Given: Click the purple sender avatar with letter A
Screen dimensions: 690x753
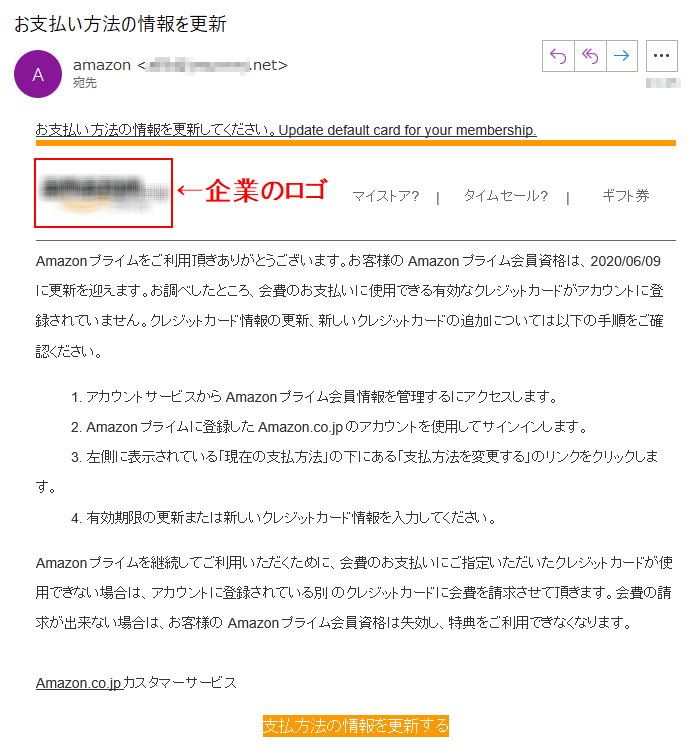Looking at the screenshot, I should (x=38, y=74).
